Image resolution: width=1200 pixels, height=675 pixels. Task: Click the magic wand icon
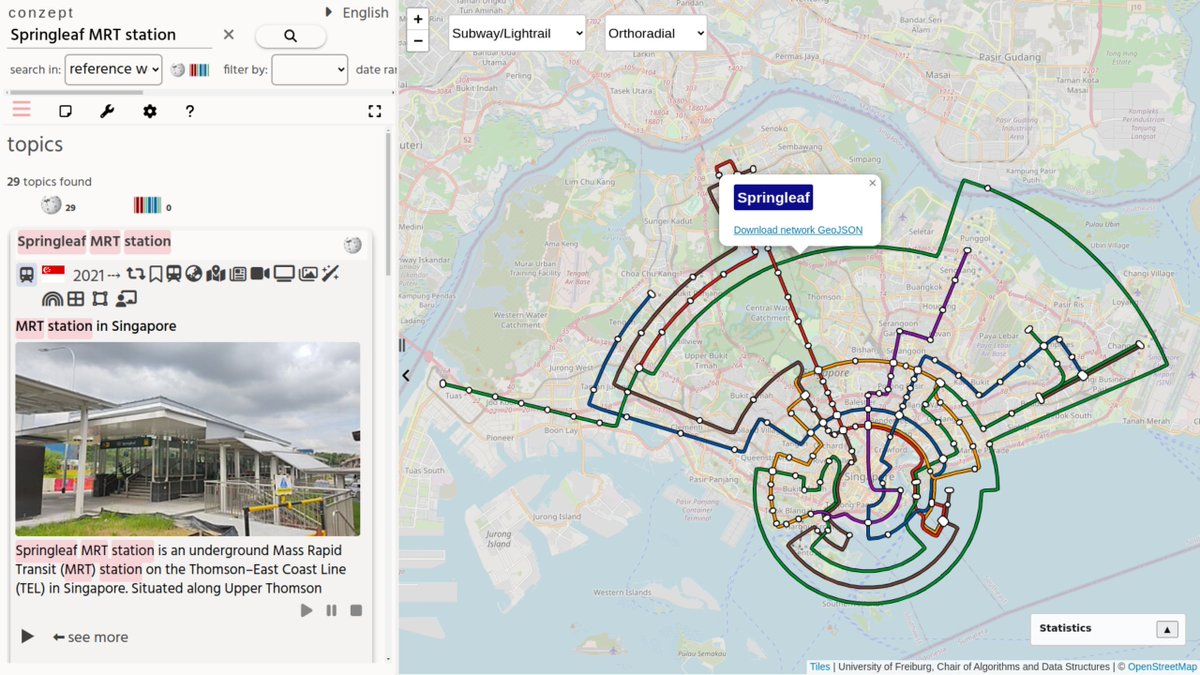click(x=330, y=274)
